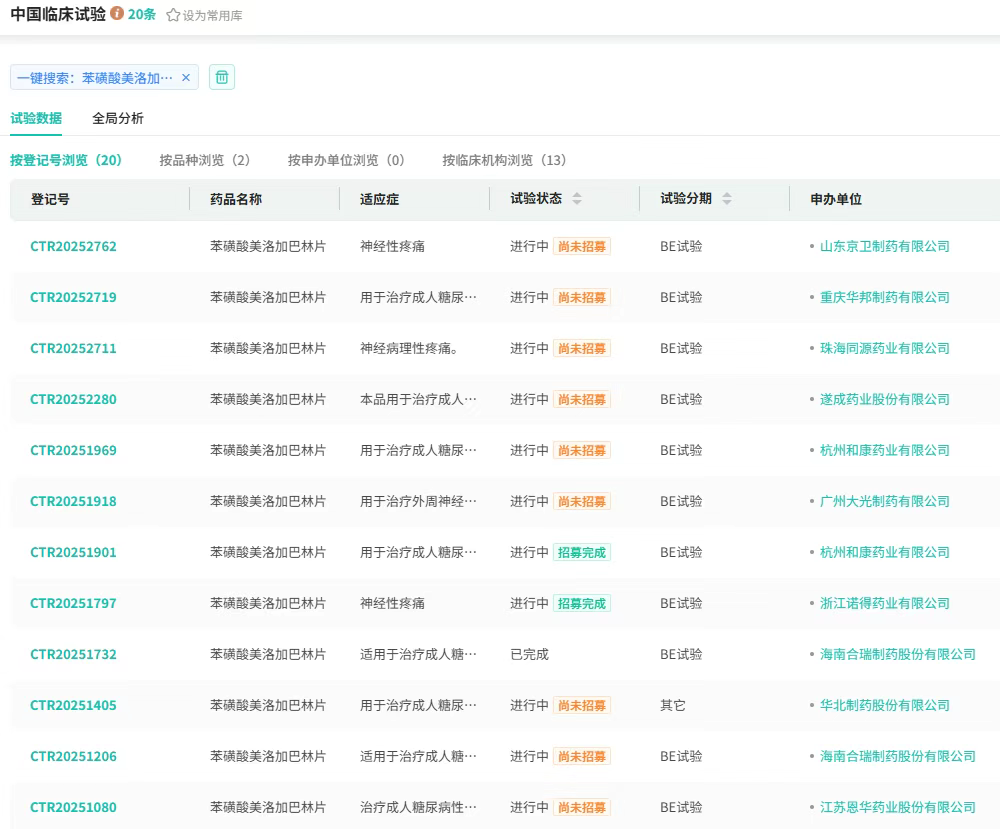Open trial record CTR20252762
Screen dimensions: 1000x829
[73, 246]
